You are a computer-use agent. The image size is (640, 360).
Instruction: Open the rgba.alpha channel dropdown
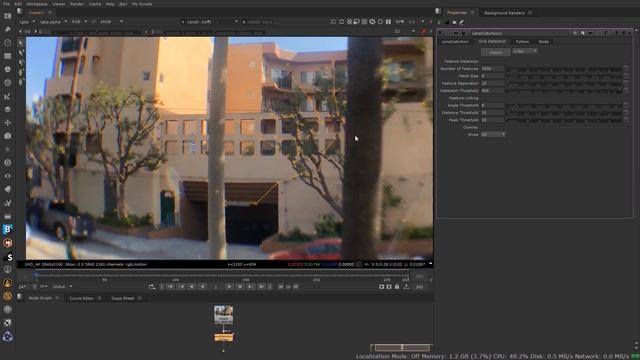[x=53, y=22]
